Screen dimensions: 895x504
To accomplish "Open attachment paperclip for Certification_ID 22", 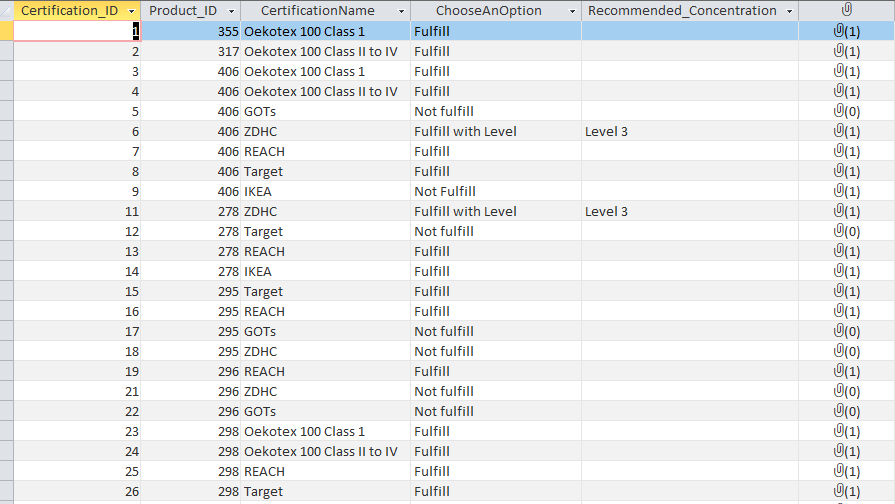I will tap(838, 410).
